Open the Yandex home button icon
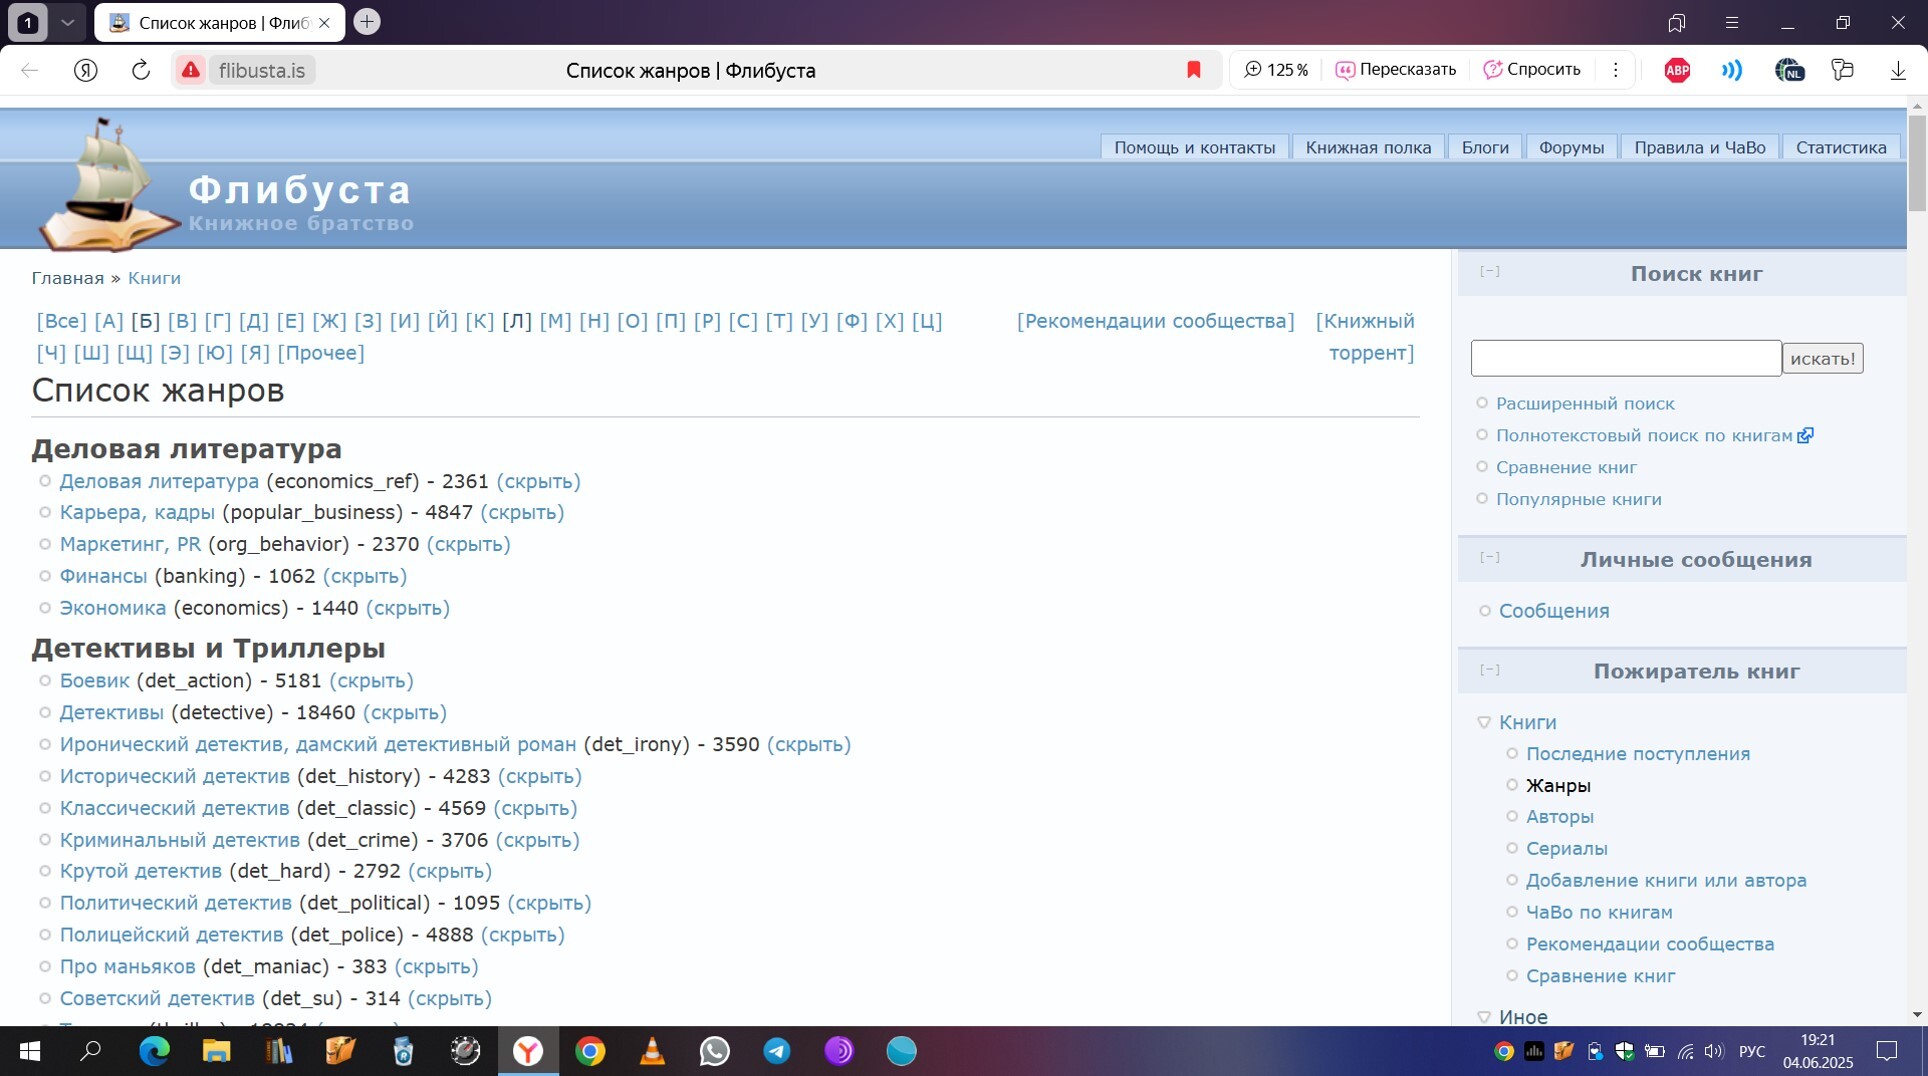Image resolution: width=1928 pixels, height=1076 pixels. [86, 70]
